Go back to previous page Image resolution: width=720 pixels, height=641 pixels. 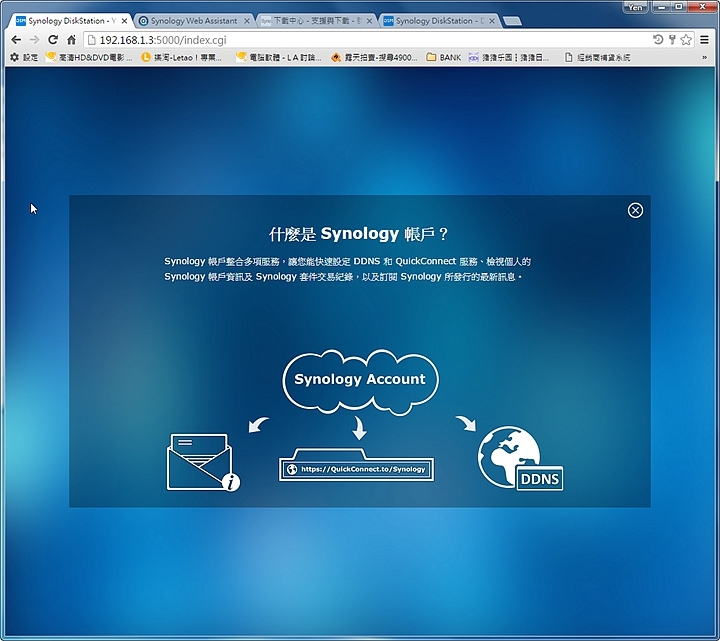[x=16, y=40]
